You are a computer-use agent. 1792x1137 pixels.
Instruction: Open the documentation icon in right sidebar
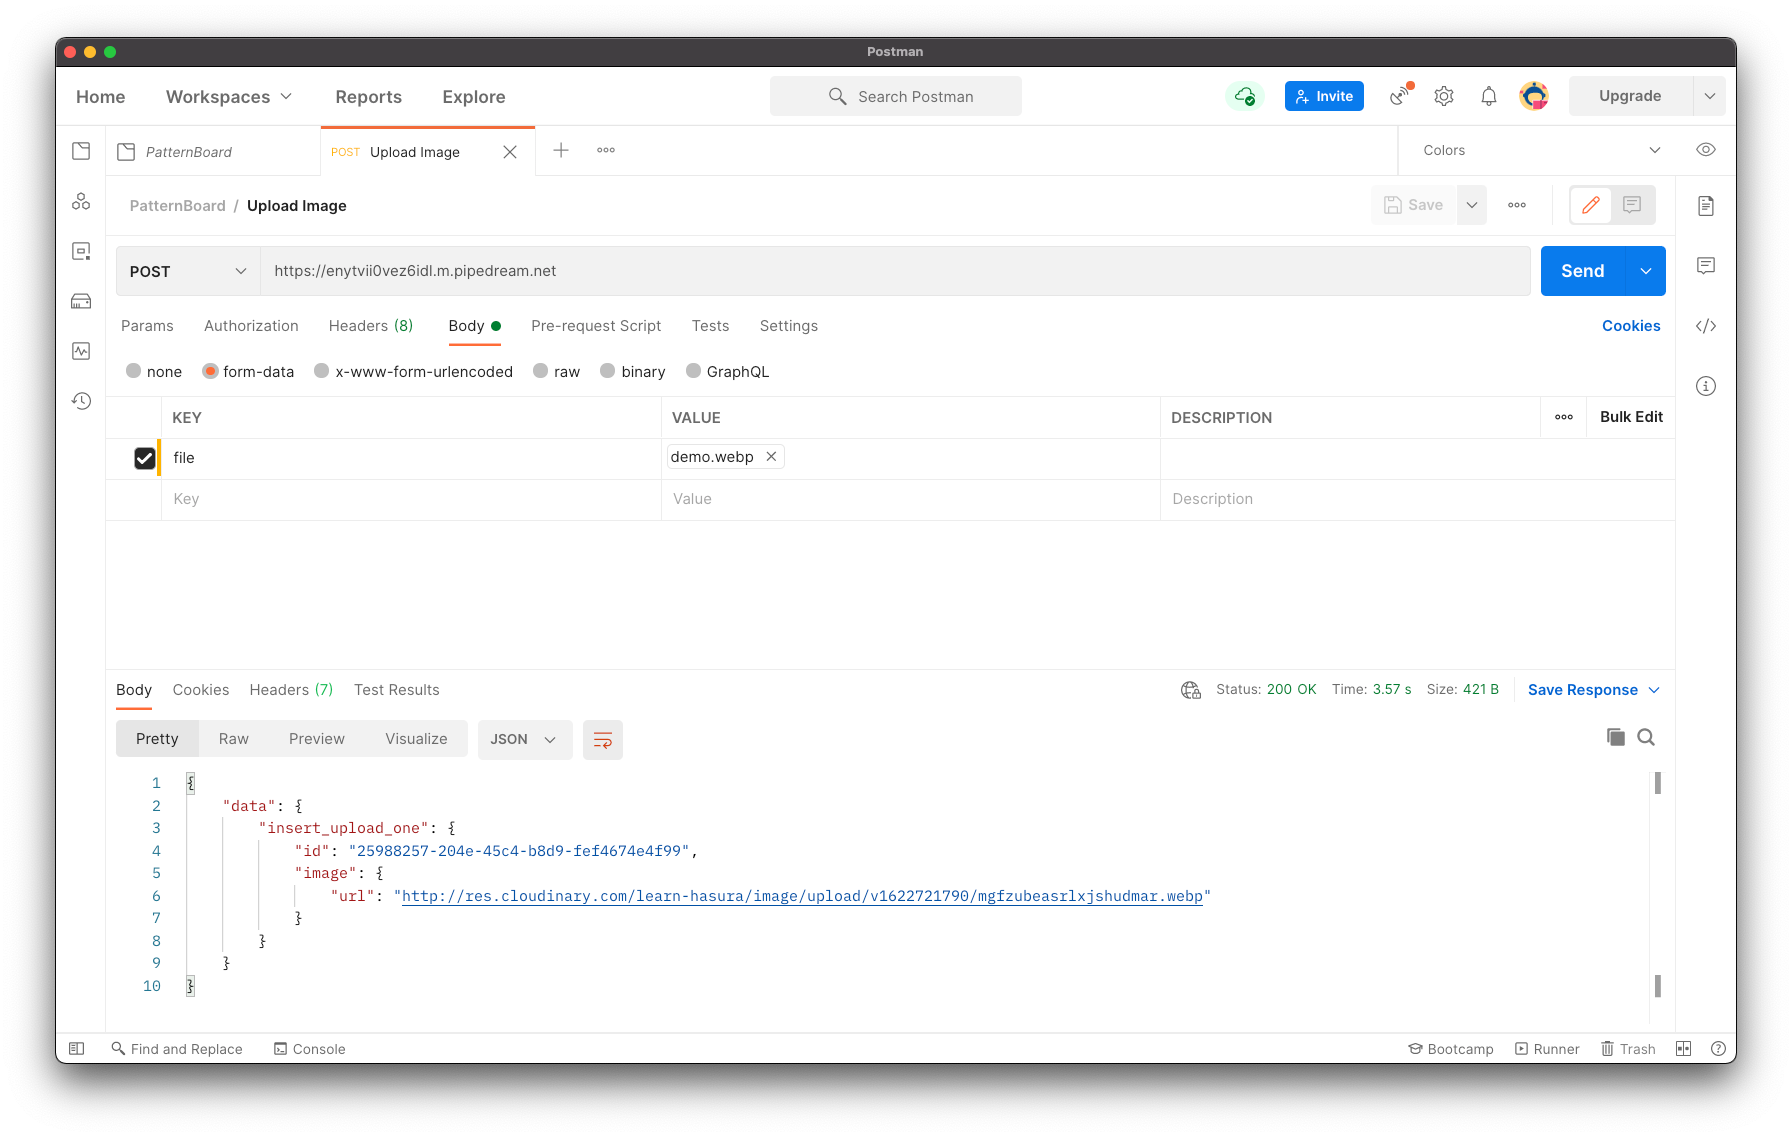[x=1706, y=206]
